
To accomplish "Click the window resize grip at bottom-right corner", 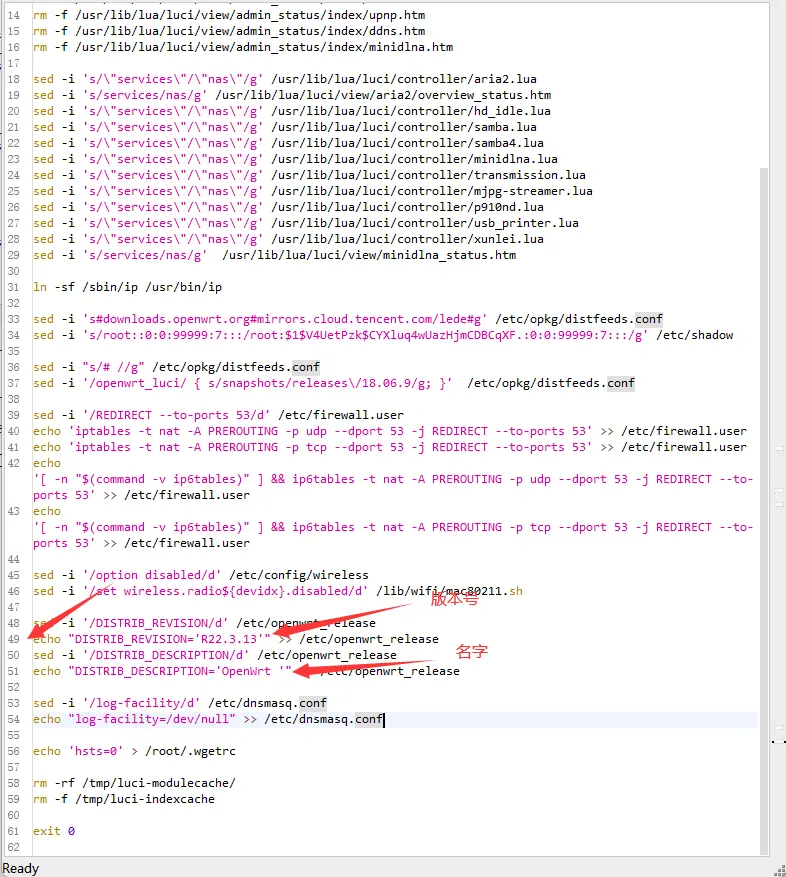I will 779,870.
